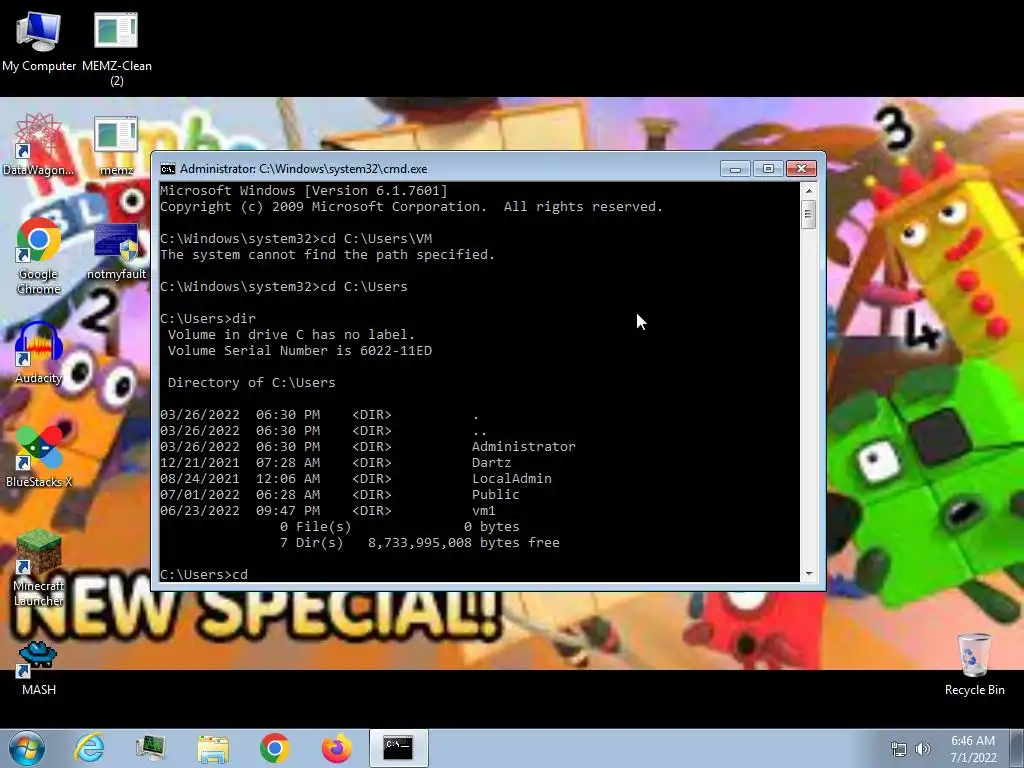Click the cmd scrollbar down arrow
The width and height of the screenshot is (1024, 768).
tap(808, 574)
